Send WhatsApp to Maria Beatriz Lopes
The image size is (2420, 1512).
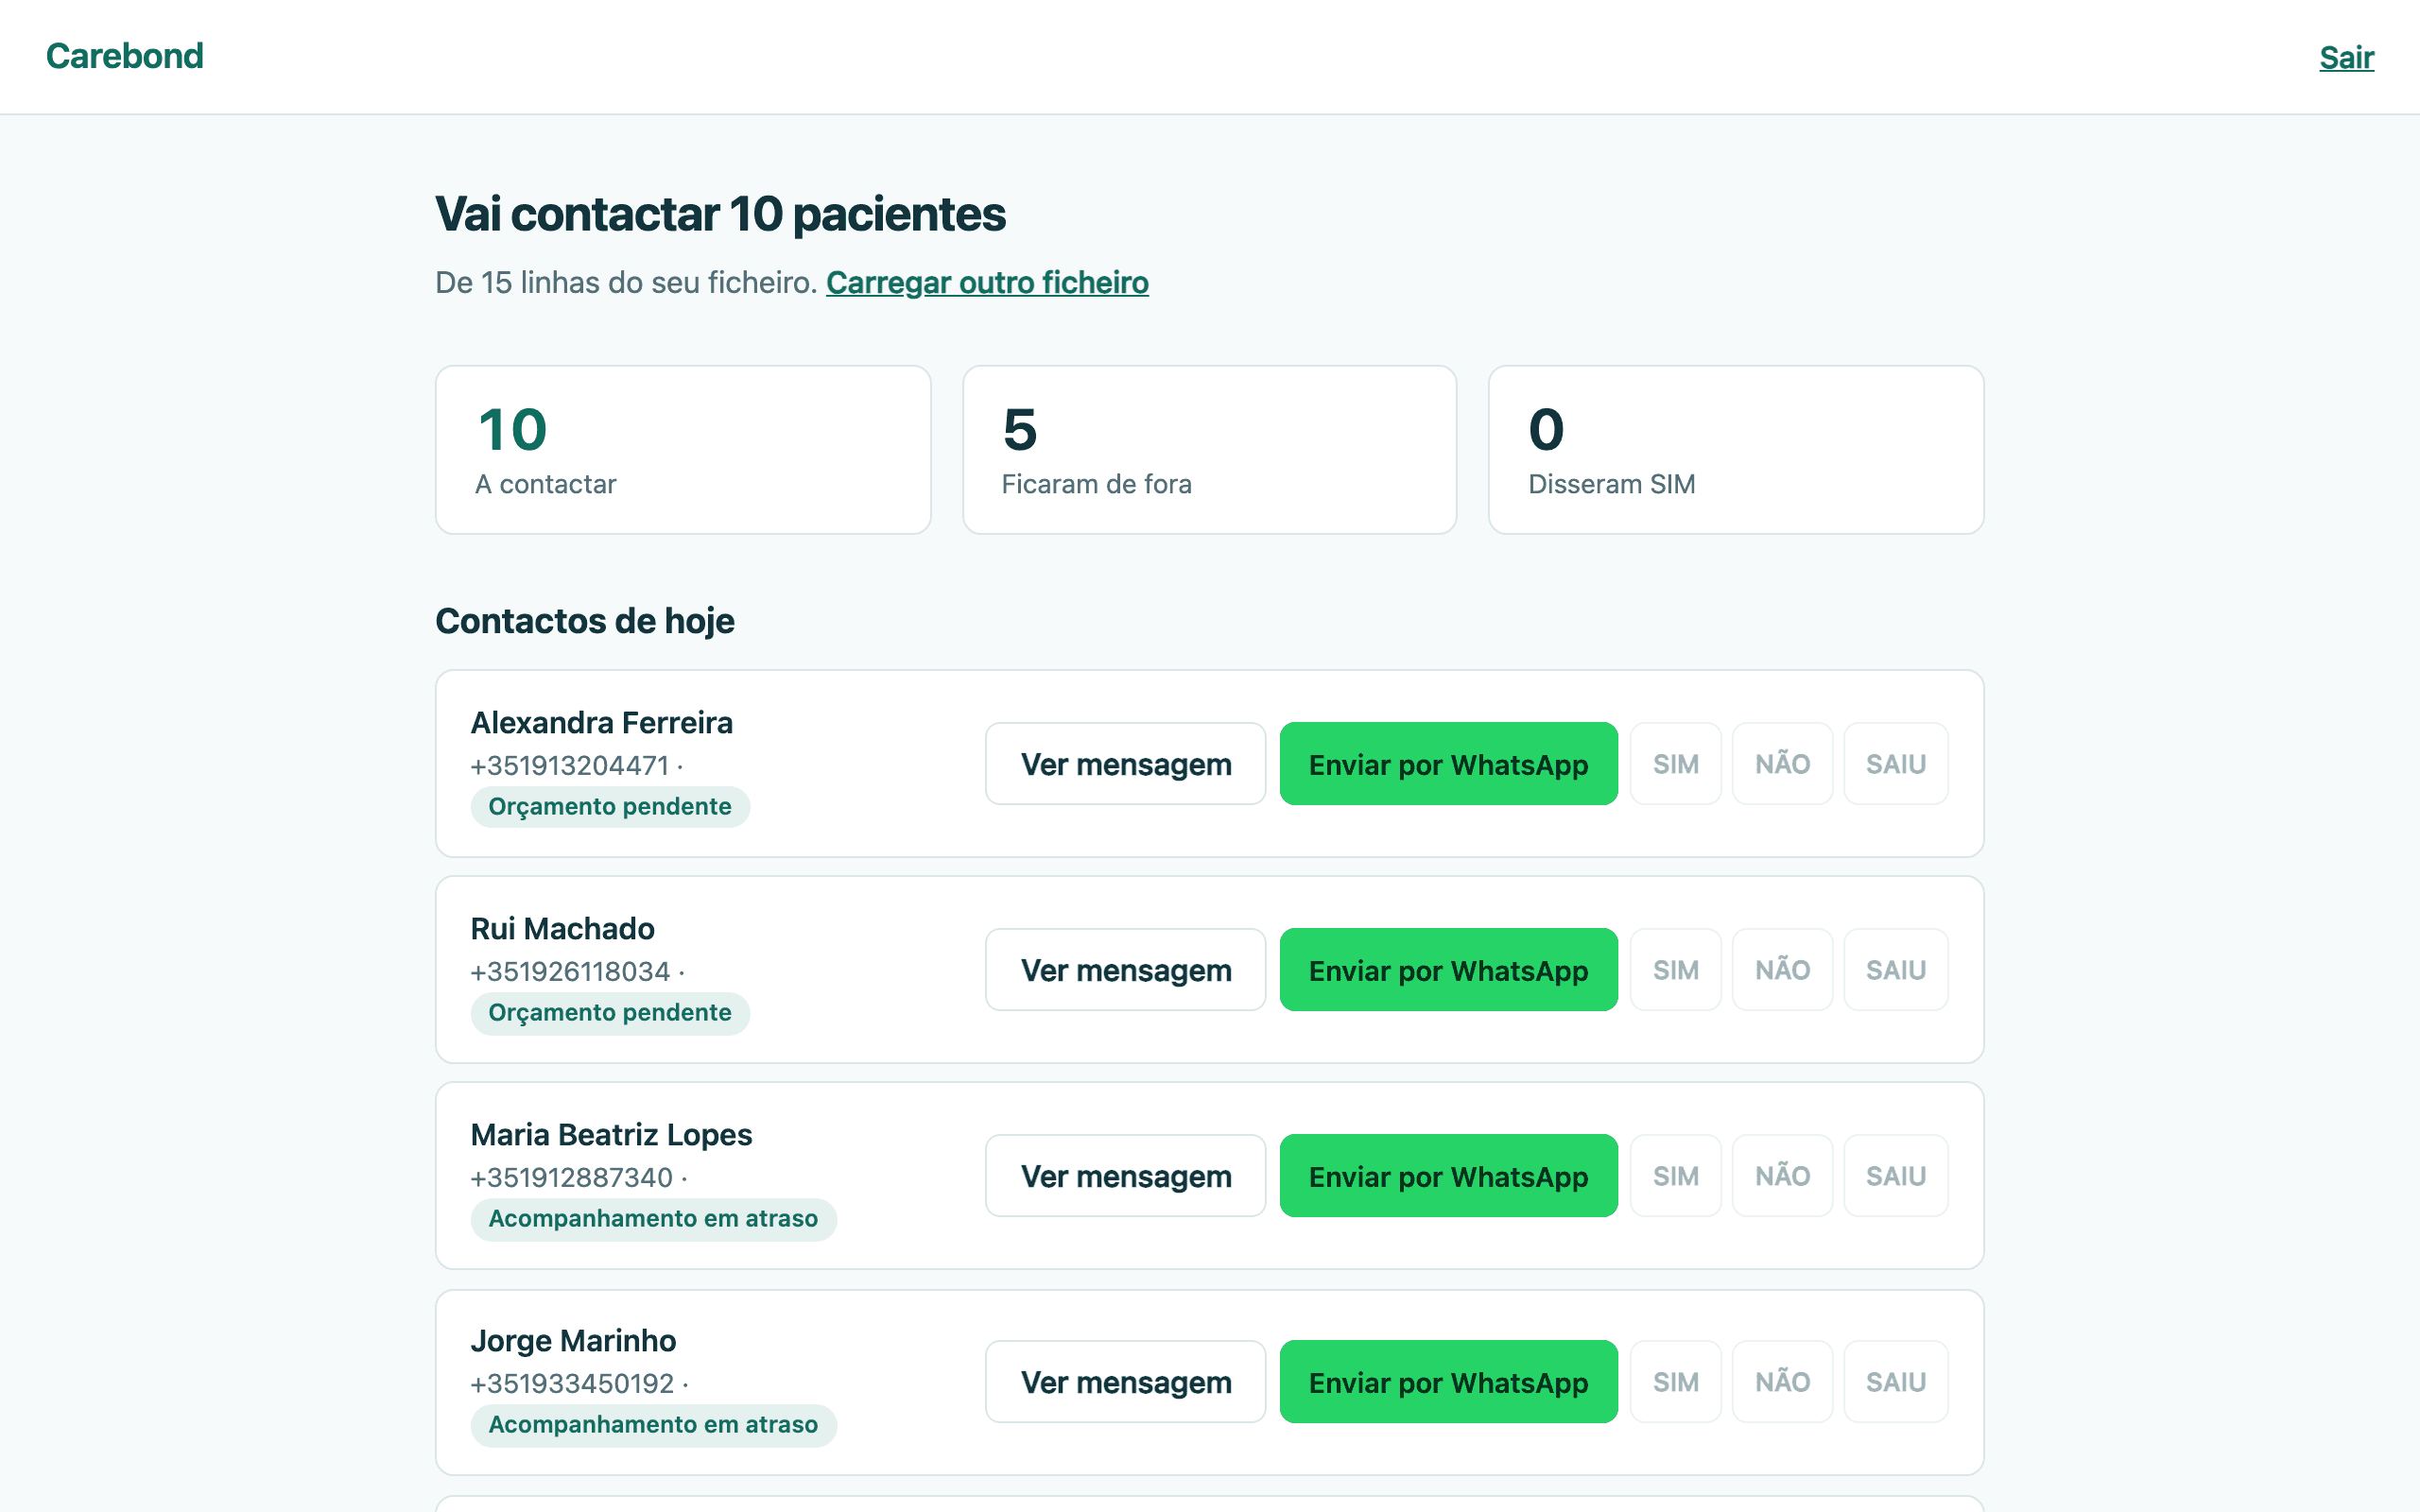point(1448,1176)
